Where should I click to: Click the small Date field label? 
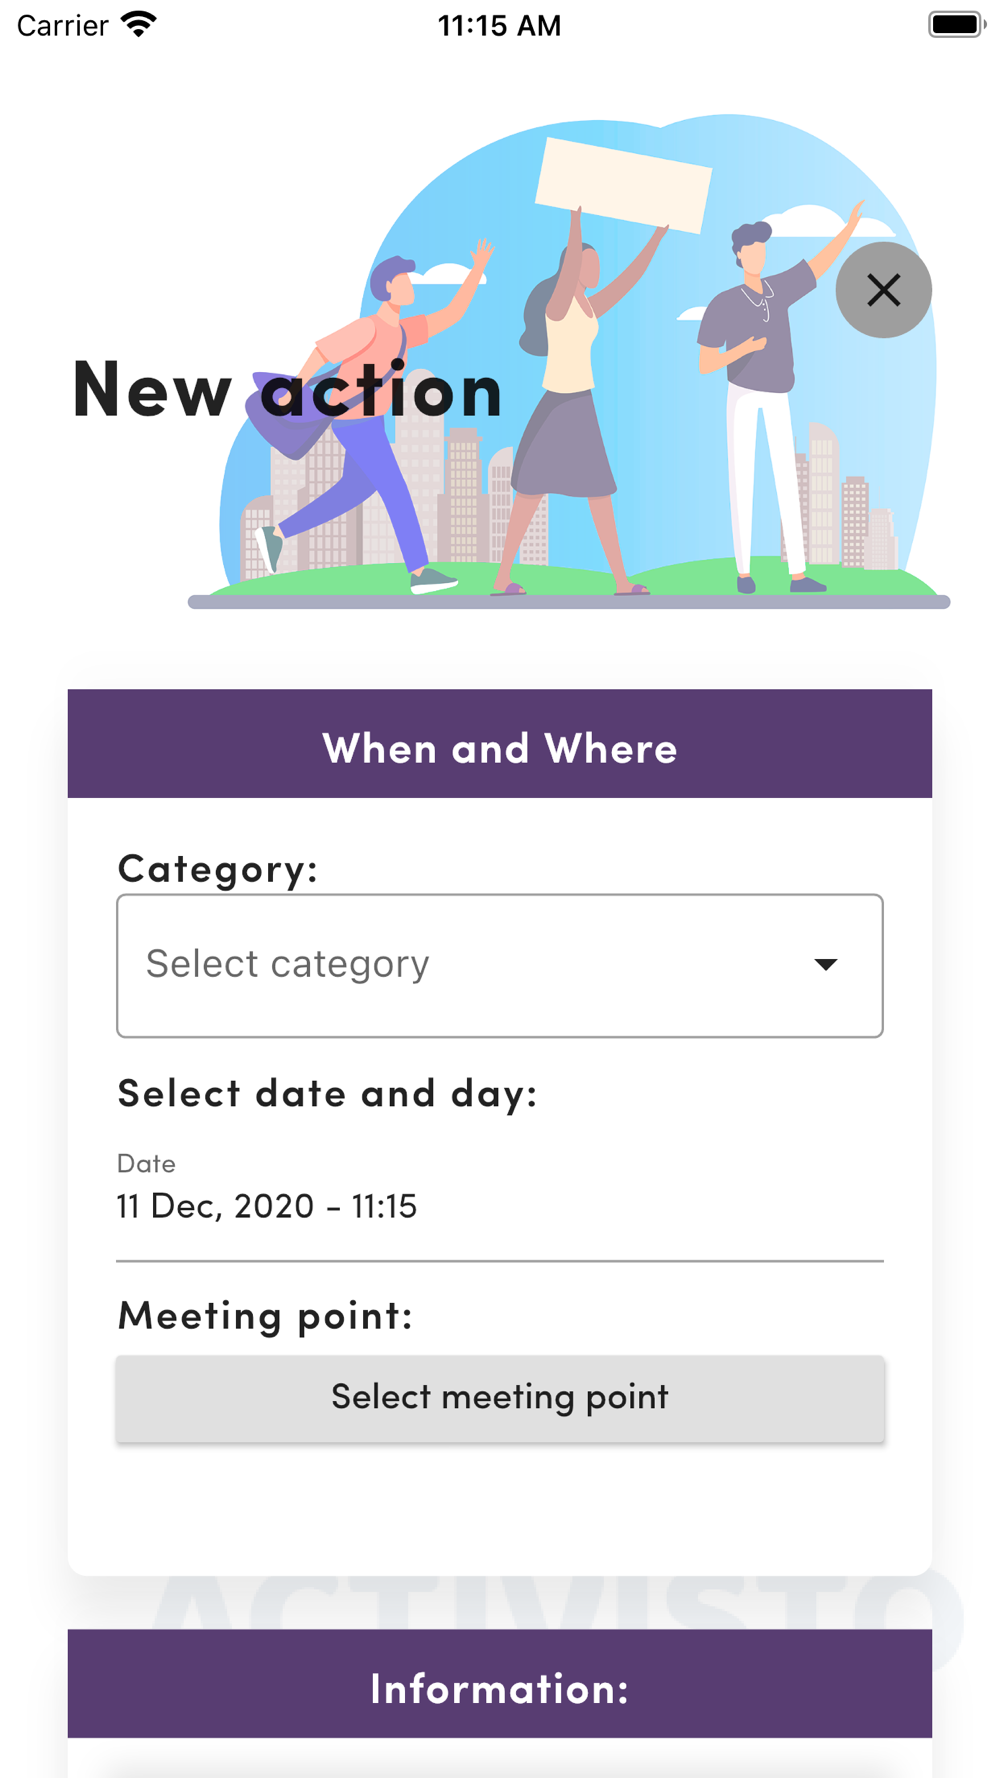coord(146,1163)
